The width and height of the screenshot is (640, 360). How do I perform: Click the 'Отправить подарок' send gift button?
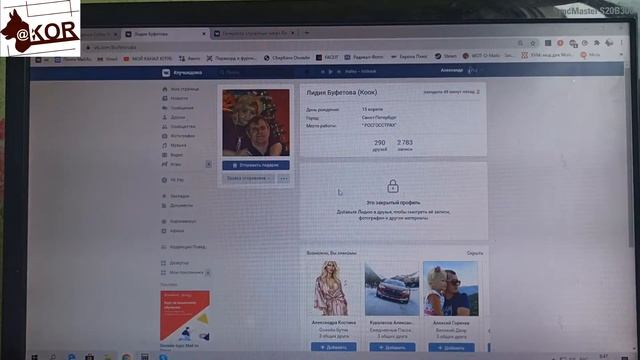(x=256, y=165)
